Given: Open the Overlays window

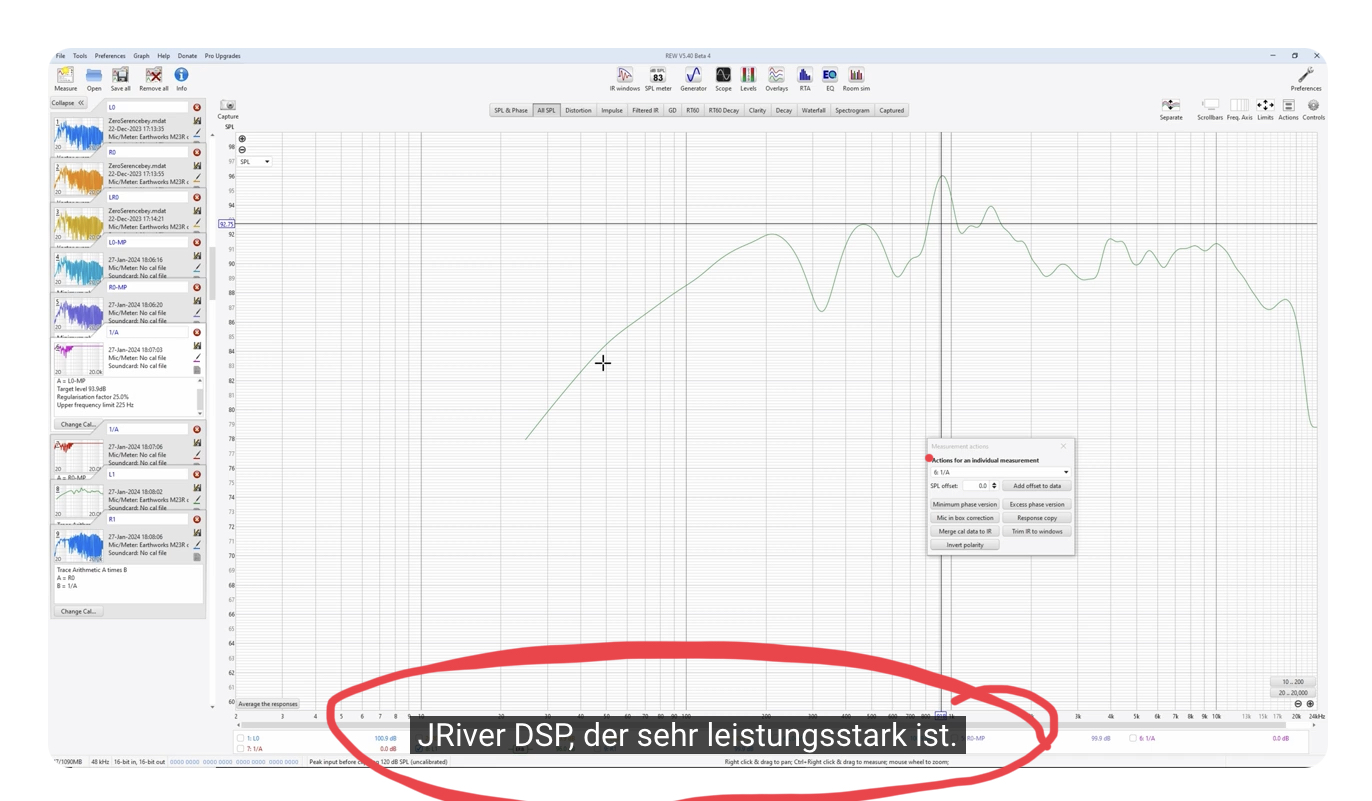Looking at the screenshot, I should pos(776,75).
